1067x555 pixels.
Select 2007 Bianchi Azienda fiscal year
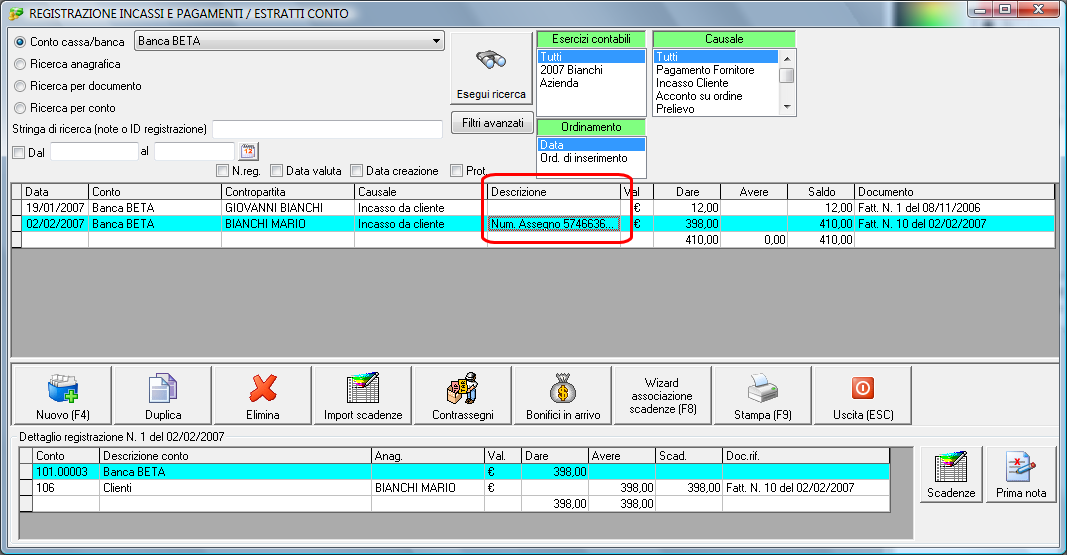[x=591, y=76]
